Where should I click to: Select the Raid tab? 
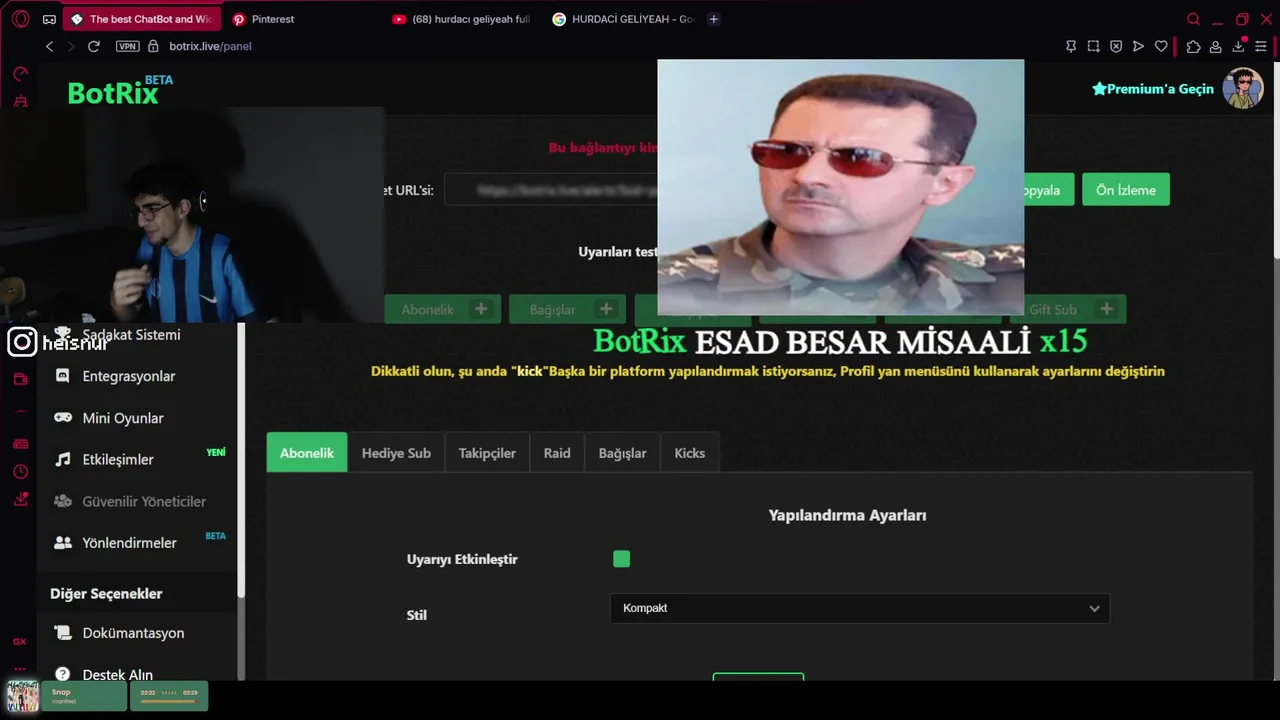557,453
